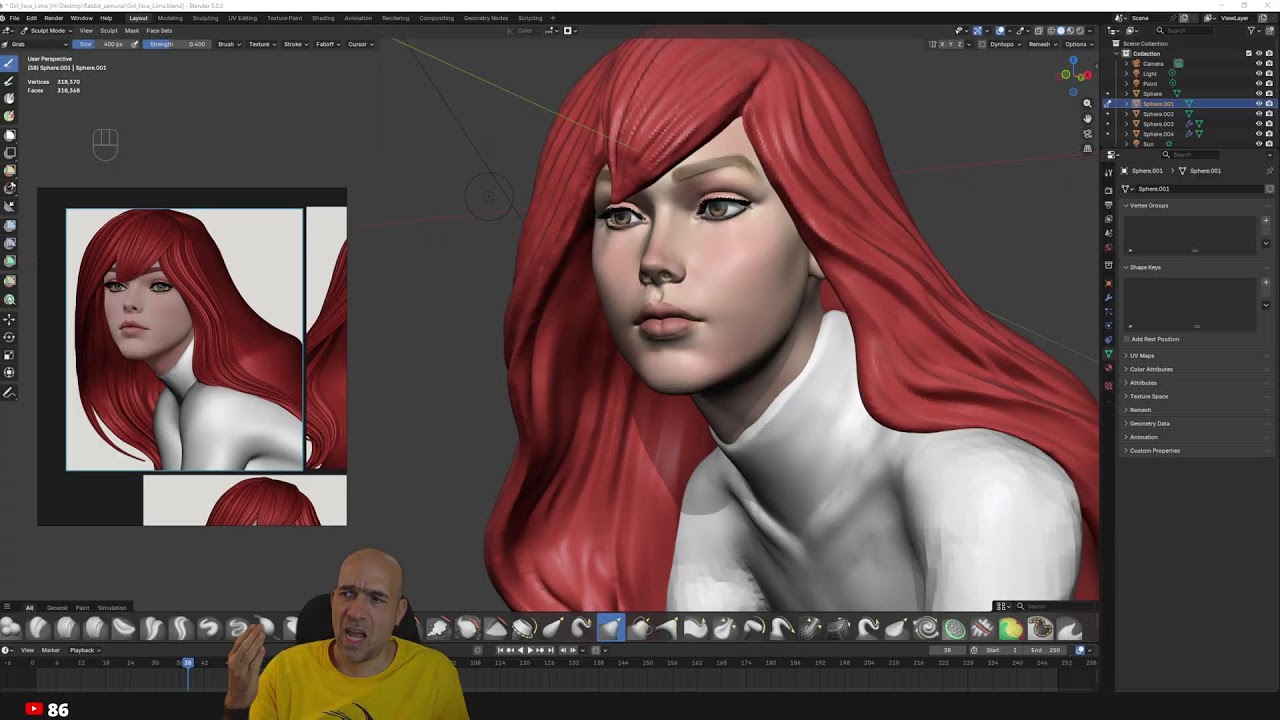Select the highlighted brush in asset shelf
Viewport: 1280px width, 720px height.
pyautogui.click(x=611, y=627)
